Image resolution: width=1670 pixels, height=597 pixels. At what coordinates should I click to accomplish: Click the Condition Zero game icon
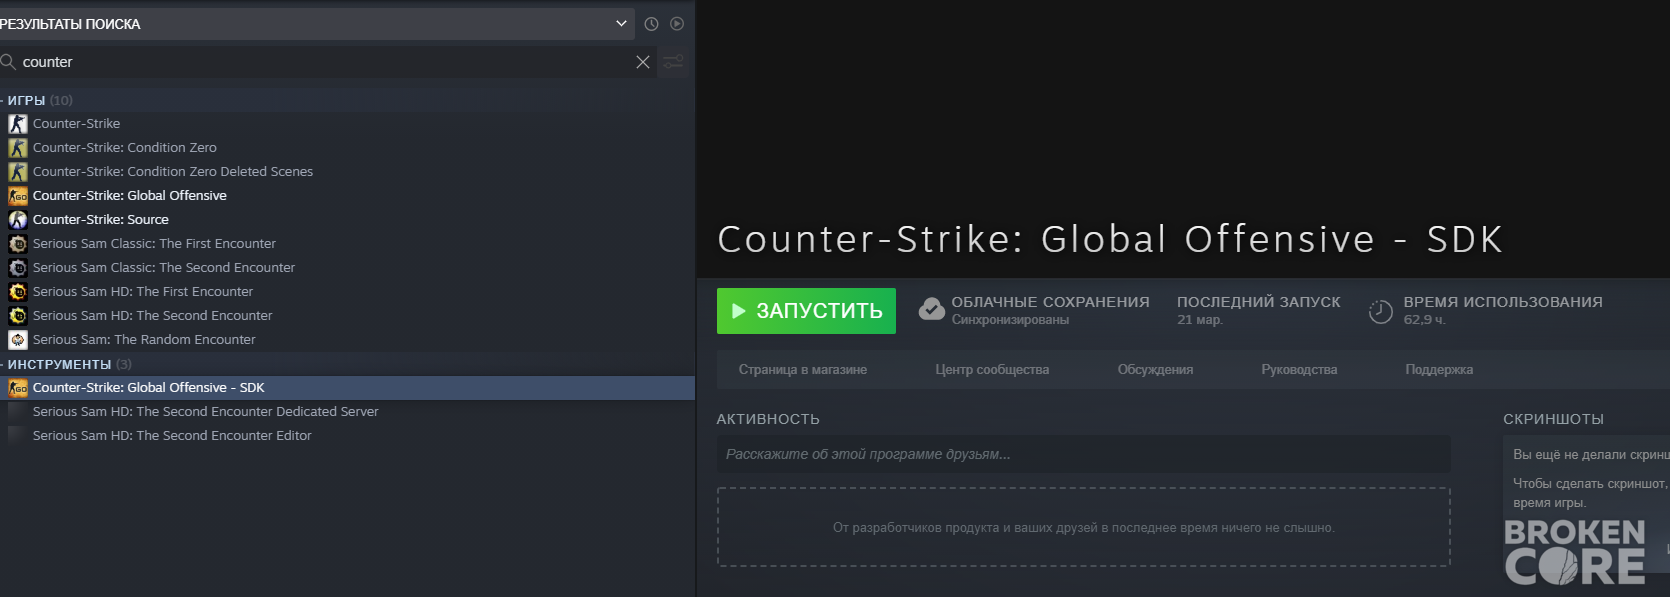point(18,148)
